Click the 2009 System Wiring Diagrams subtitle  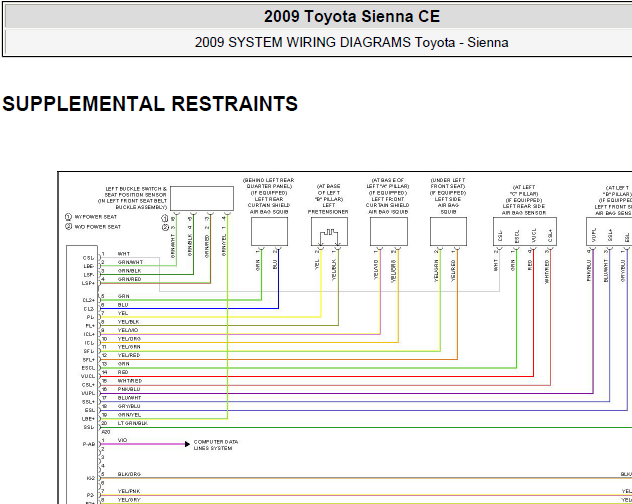[x=351, y=42]
